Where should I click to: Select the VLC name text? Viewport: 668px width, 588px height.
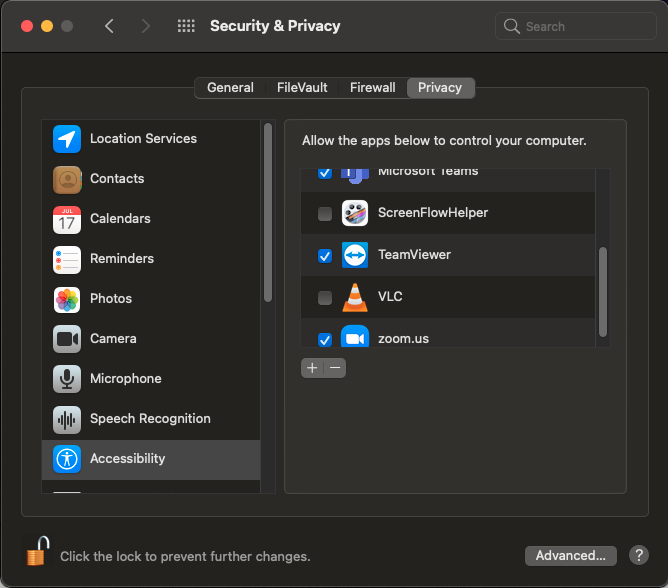pyautogui.click(x=390, y=297)
